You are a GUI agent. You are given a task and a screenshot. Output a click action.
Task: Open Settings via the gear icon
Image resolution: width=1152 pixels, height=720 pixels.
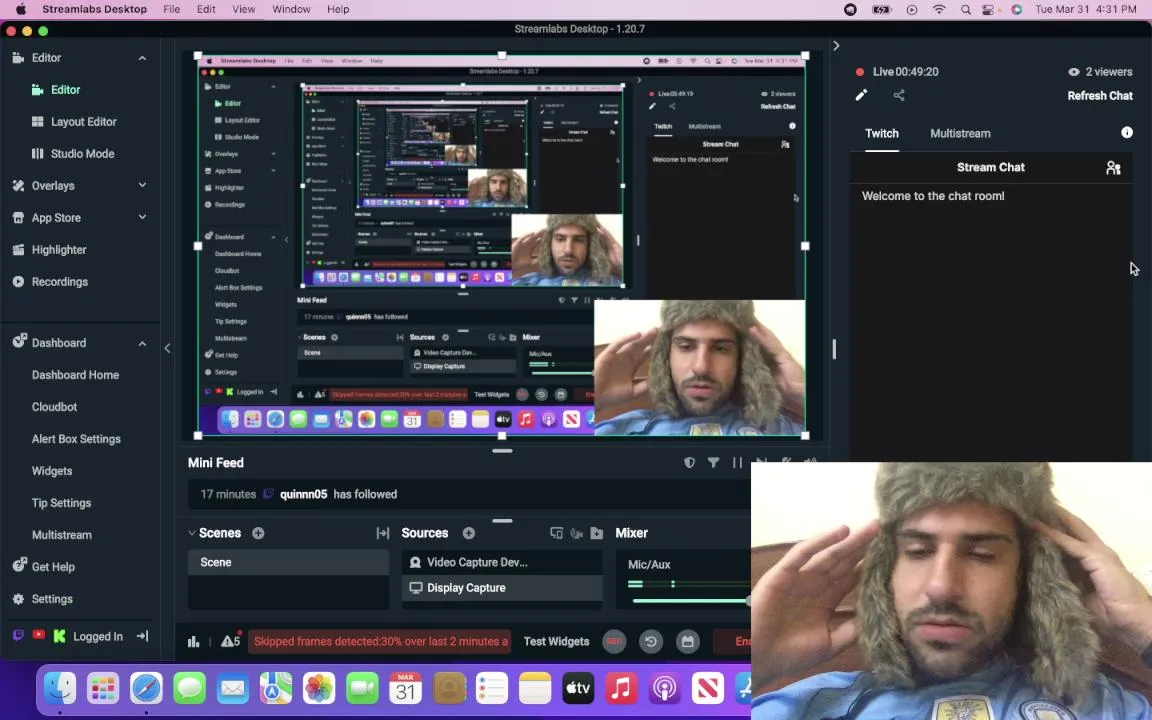pyautogui.click(x=18, y=599)
